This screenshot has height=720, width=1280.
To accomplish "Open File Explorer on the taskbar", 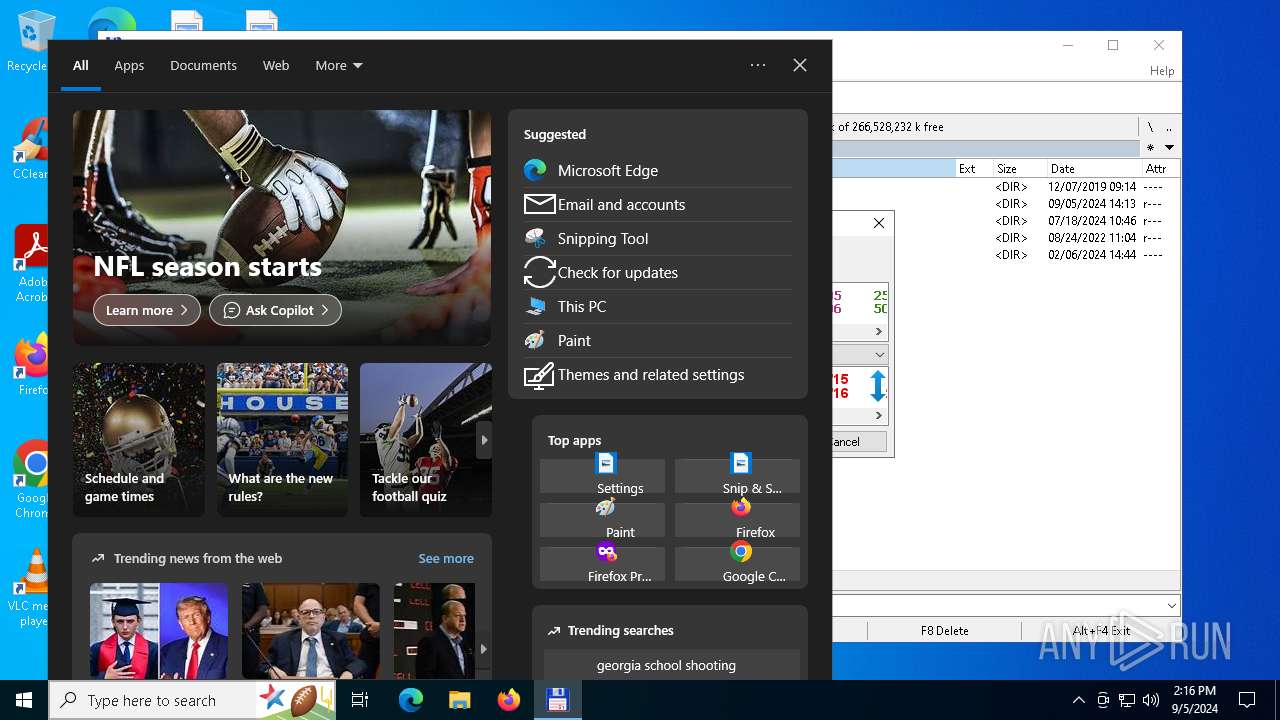I will (459, 700).
